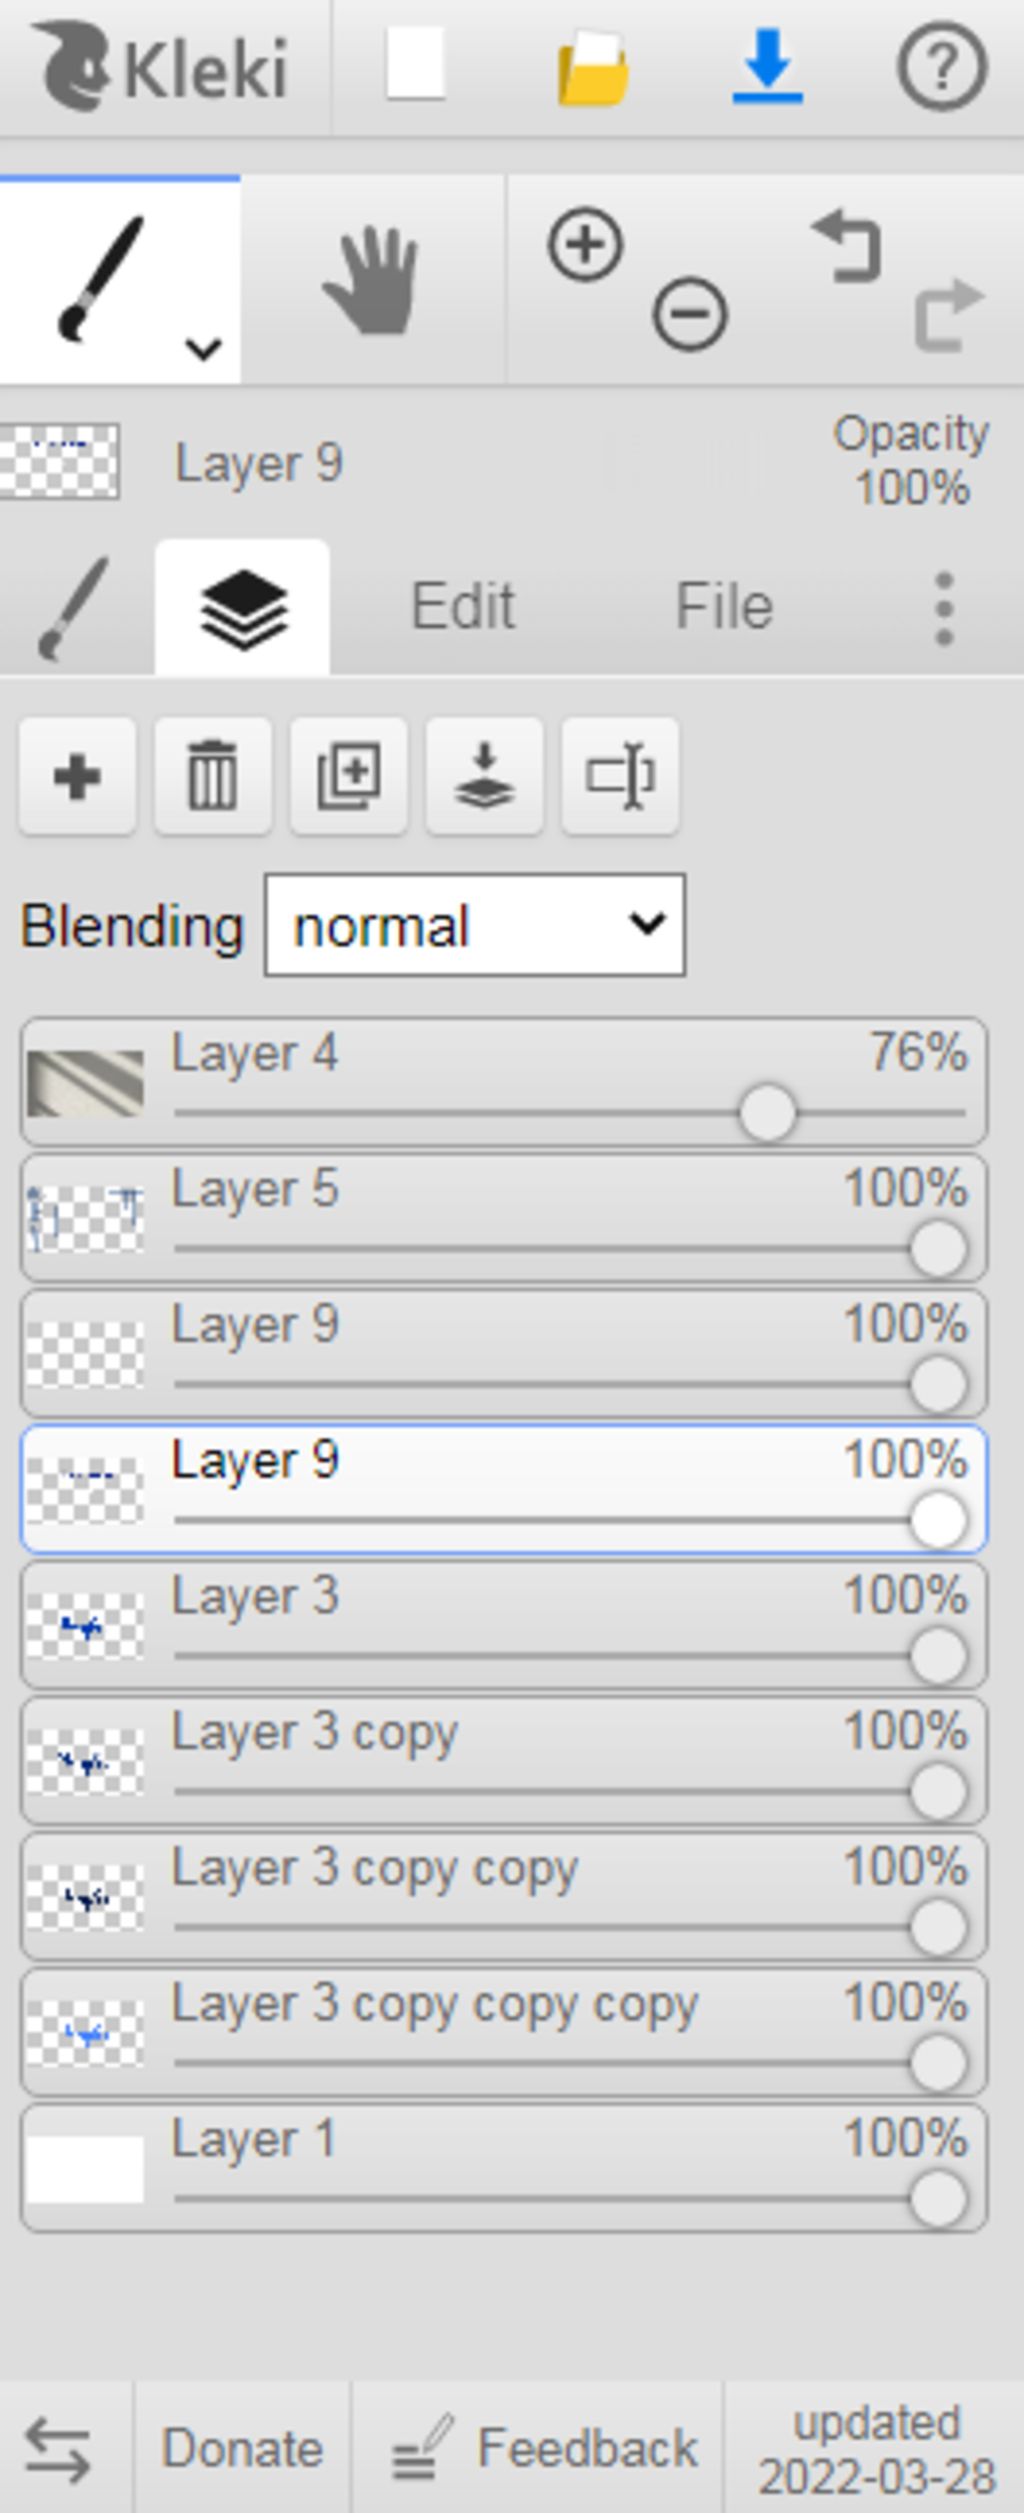The image size is (1024, 2513).
Task: Open the three-dot more options menu
Action: pos(943,608)
